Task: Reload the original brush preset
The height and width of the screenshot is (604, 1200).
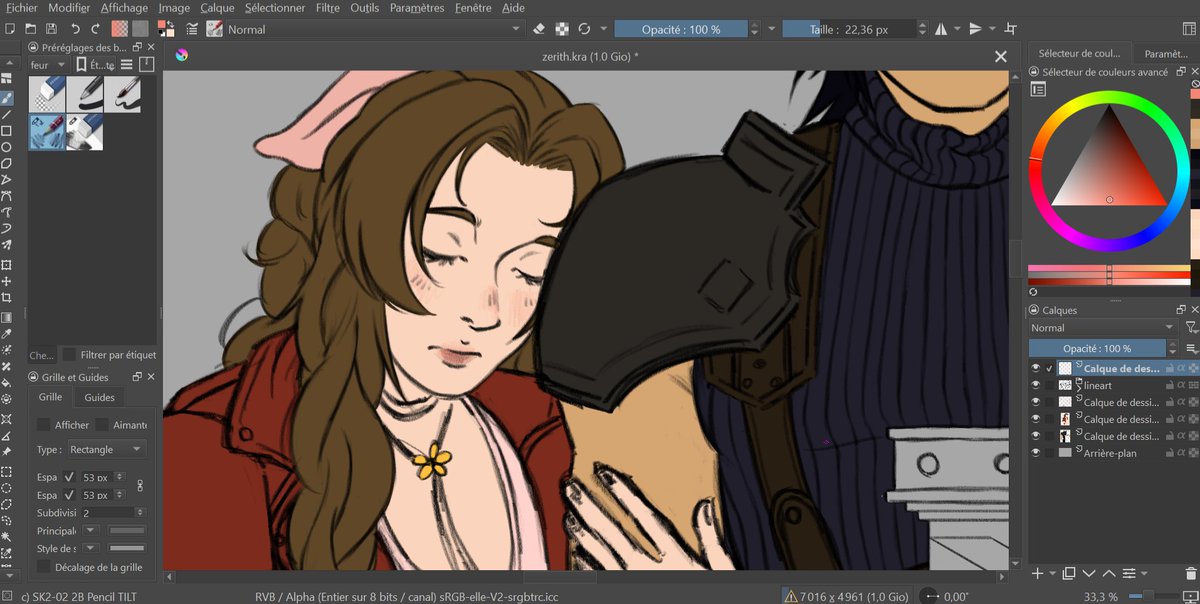Action: [x=584, y=30]
